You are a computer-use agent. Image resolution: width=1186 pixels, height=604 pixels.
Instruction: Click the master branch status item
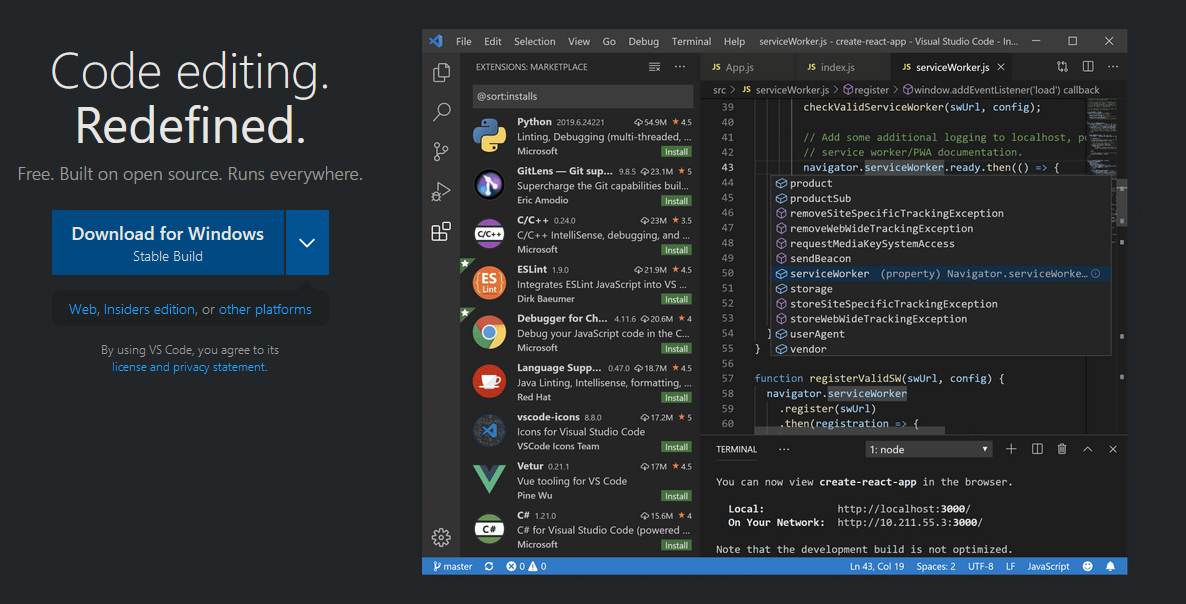[452, 566]
